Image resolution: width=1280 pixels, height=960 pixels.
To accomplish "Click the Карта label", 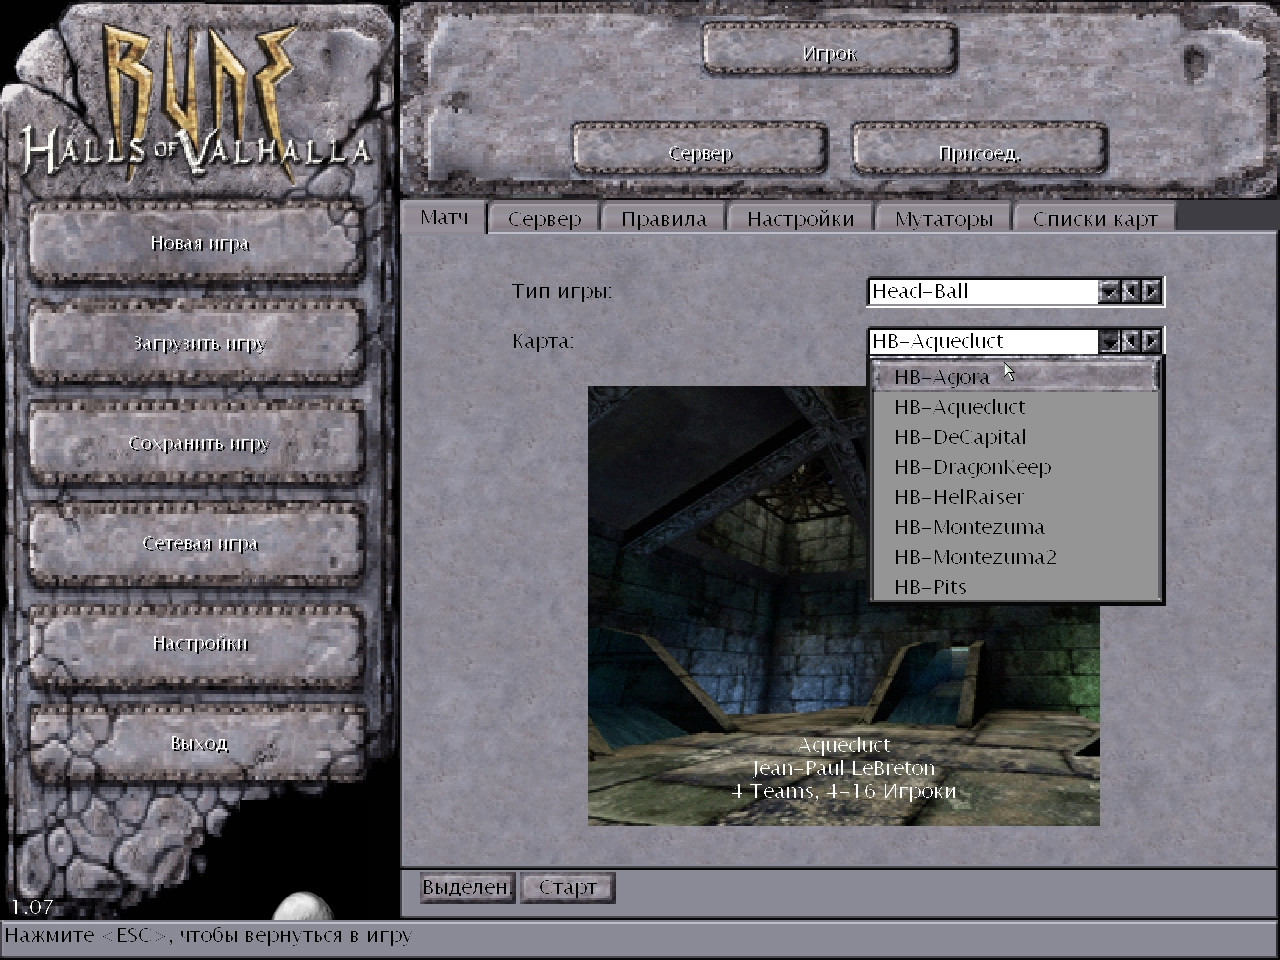I will (543, 341).
